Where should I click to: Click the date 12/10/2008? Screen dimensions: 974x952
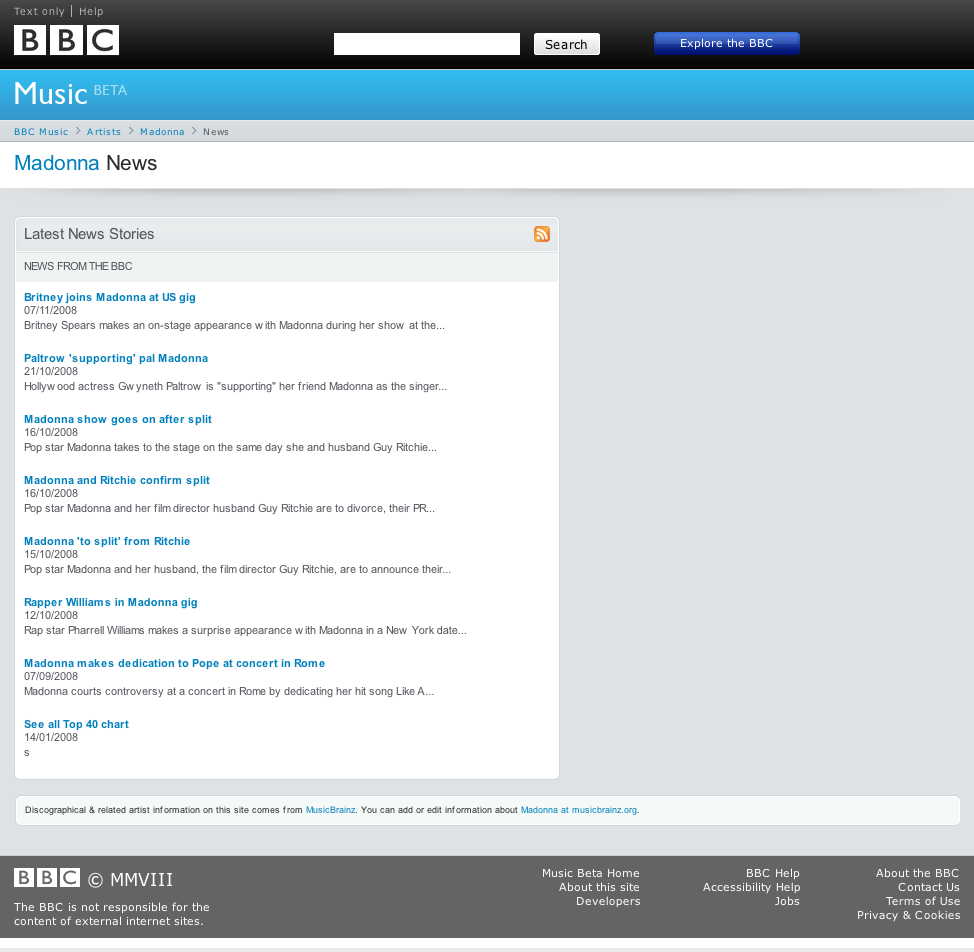pos(51,615)
